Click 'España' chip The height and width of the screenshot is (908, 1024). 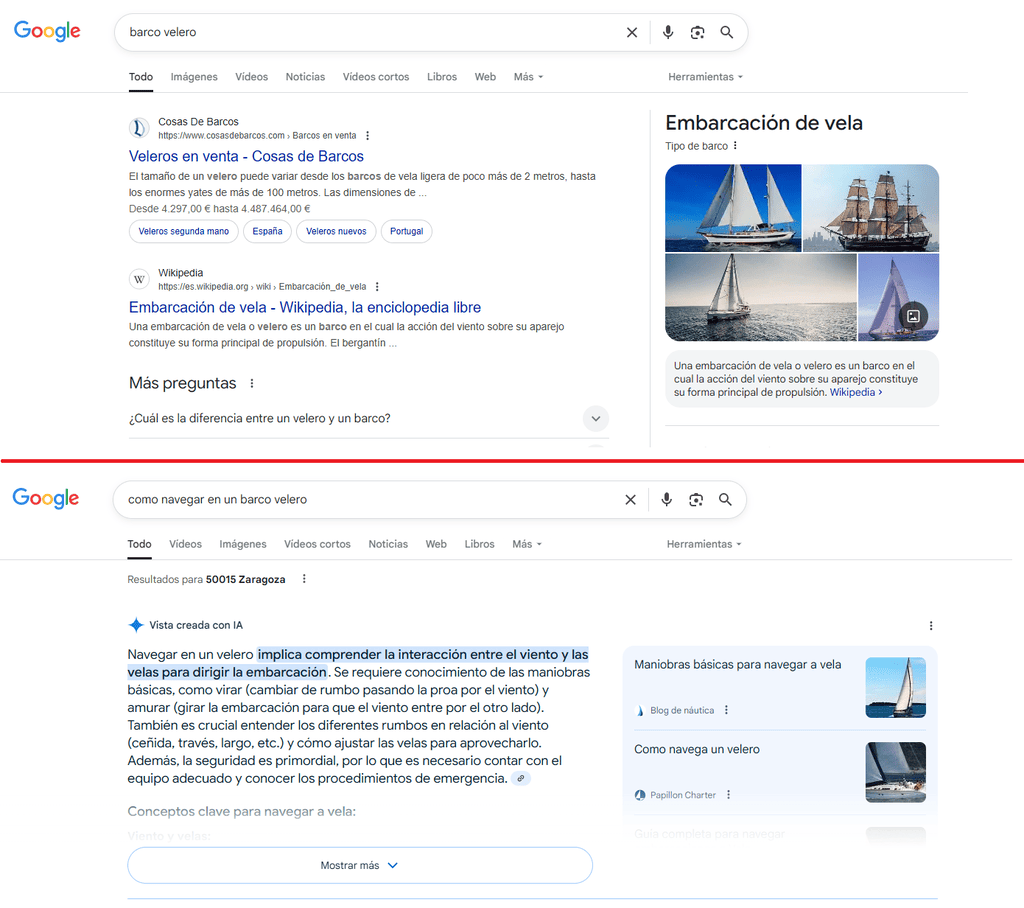(x=267, y=231)
